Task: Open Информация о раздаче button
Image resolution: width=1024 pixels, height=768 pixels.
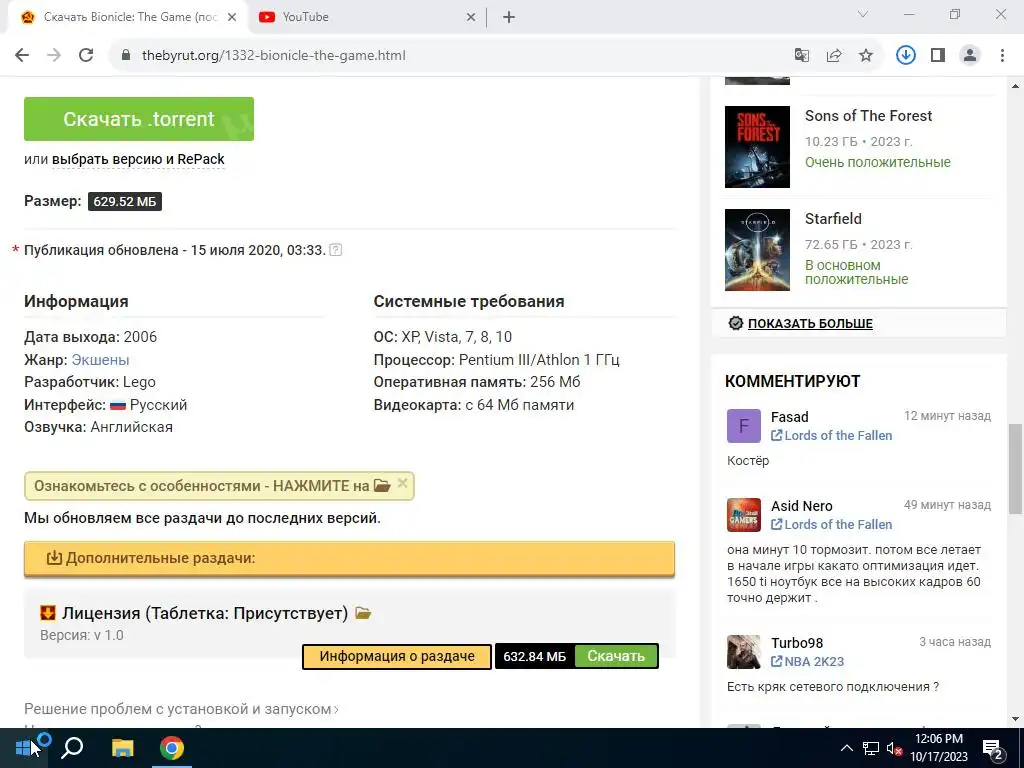Action: (397, 656)
